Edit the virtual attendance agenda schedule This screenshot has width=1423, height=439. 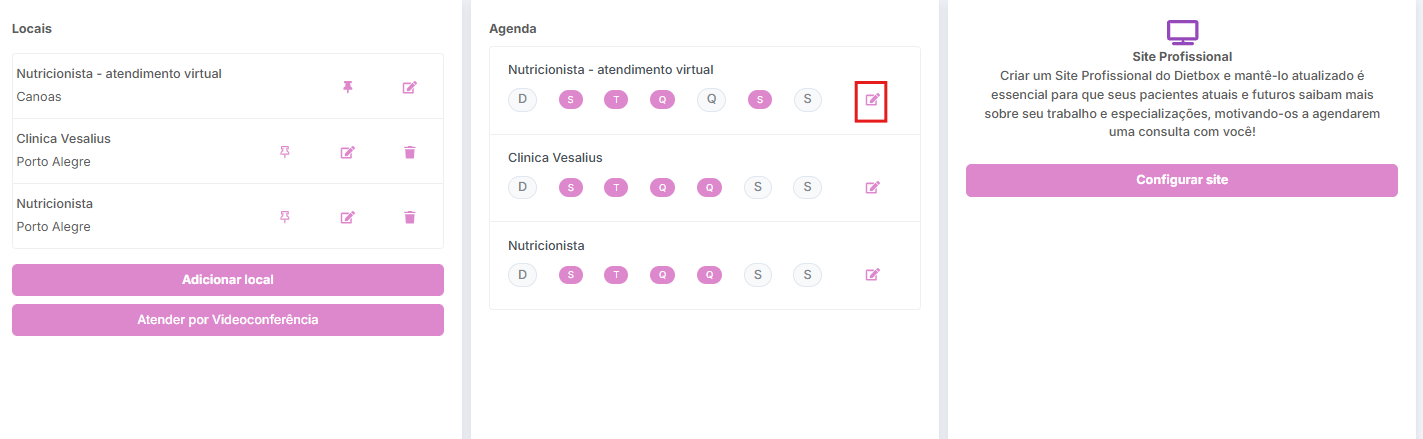coord(872,100)
